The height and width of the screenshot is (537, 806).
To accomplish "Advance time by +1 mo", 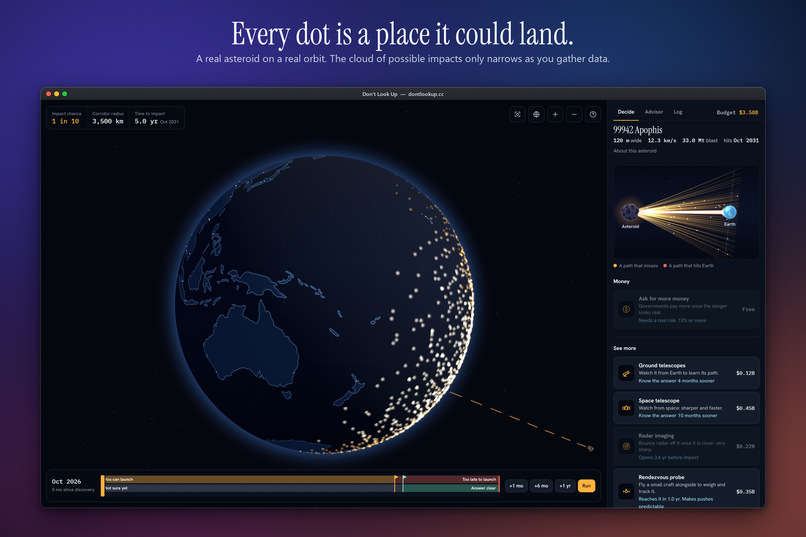I will pos(516,486).
